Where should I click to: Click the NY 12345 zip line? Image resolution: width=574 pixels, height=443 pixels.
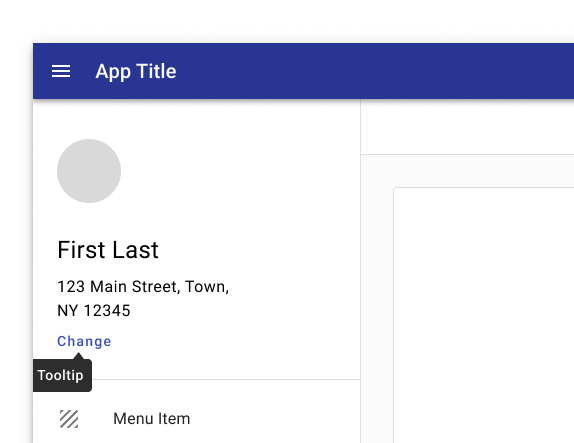coord(94,311)
